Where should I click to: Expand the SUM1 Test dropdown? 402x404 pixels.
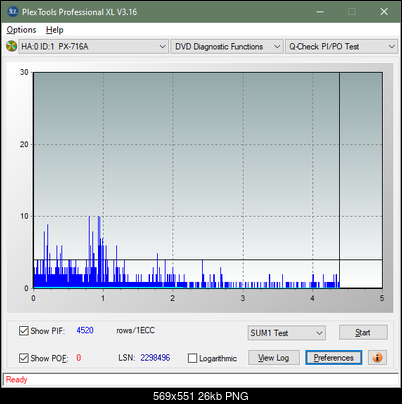287,333
